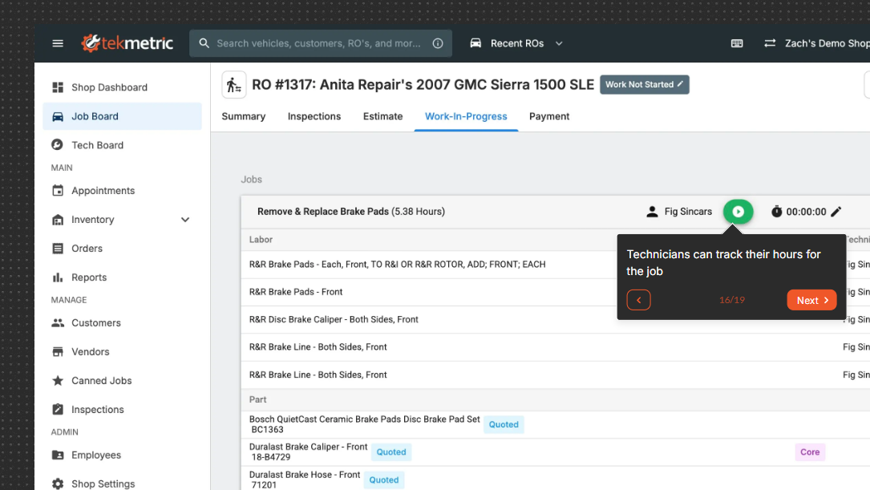Image resolution: width=870 pixels, height=490 pixels.
Task: Click the Shop Settings gear icon
Action: coord(58,483)
